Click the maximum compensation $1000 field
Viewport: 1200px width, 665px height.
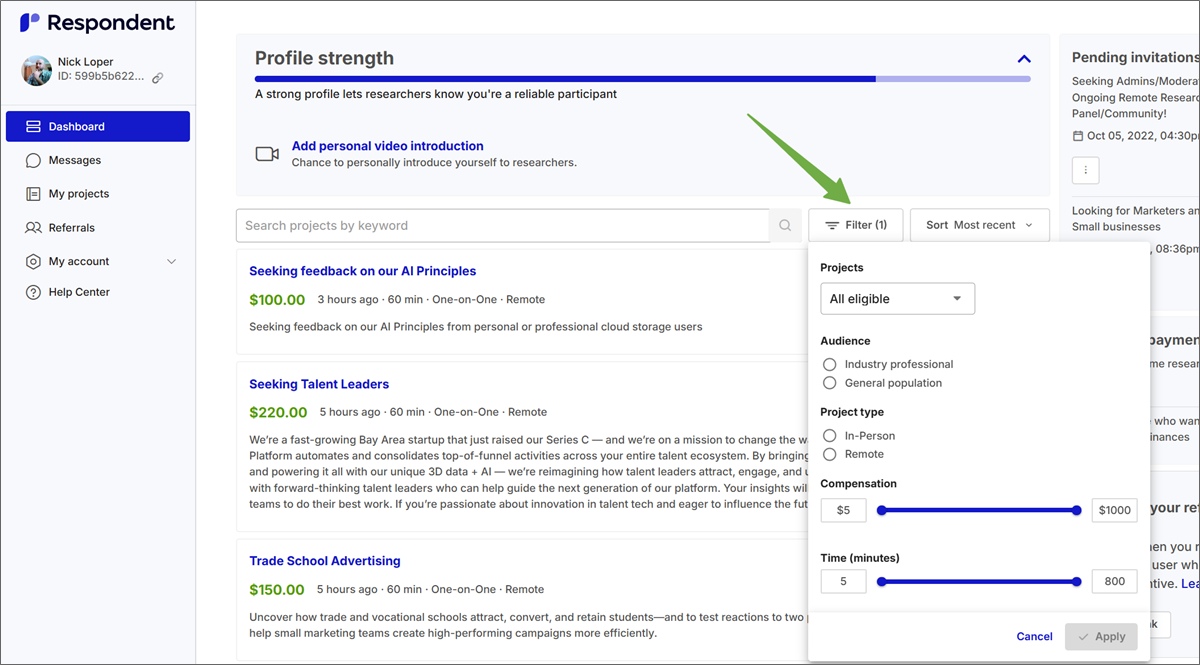click(1114, 510)
